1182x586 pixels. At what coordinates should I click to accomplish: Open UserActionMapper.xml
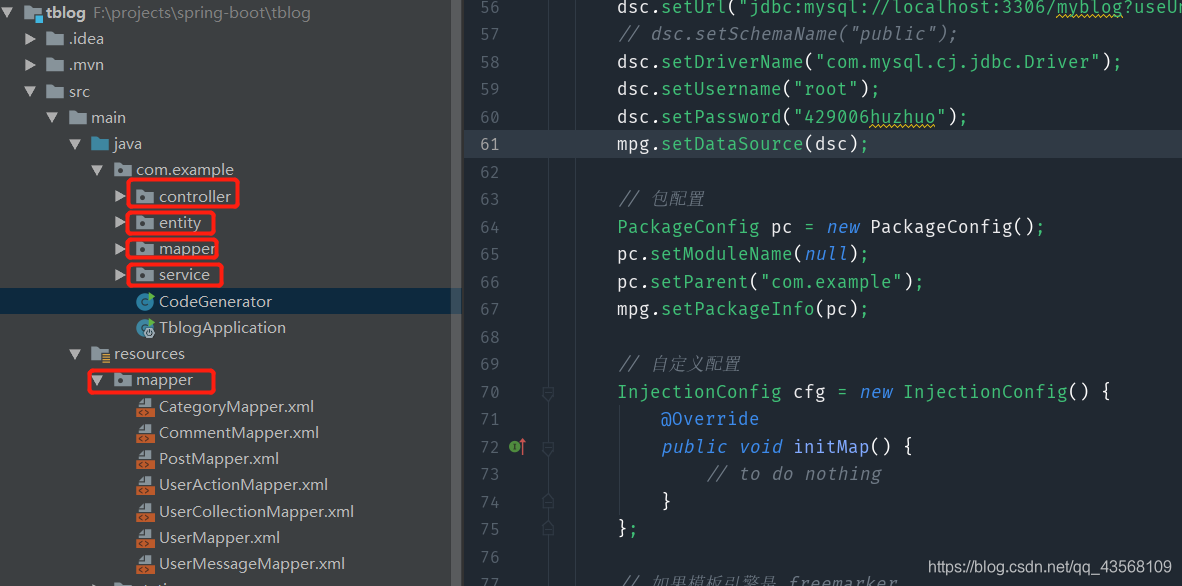(243, 485)
